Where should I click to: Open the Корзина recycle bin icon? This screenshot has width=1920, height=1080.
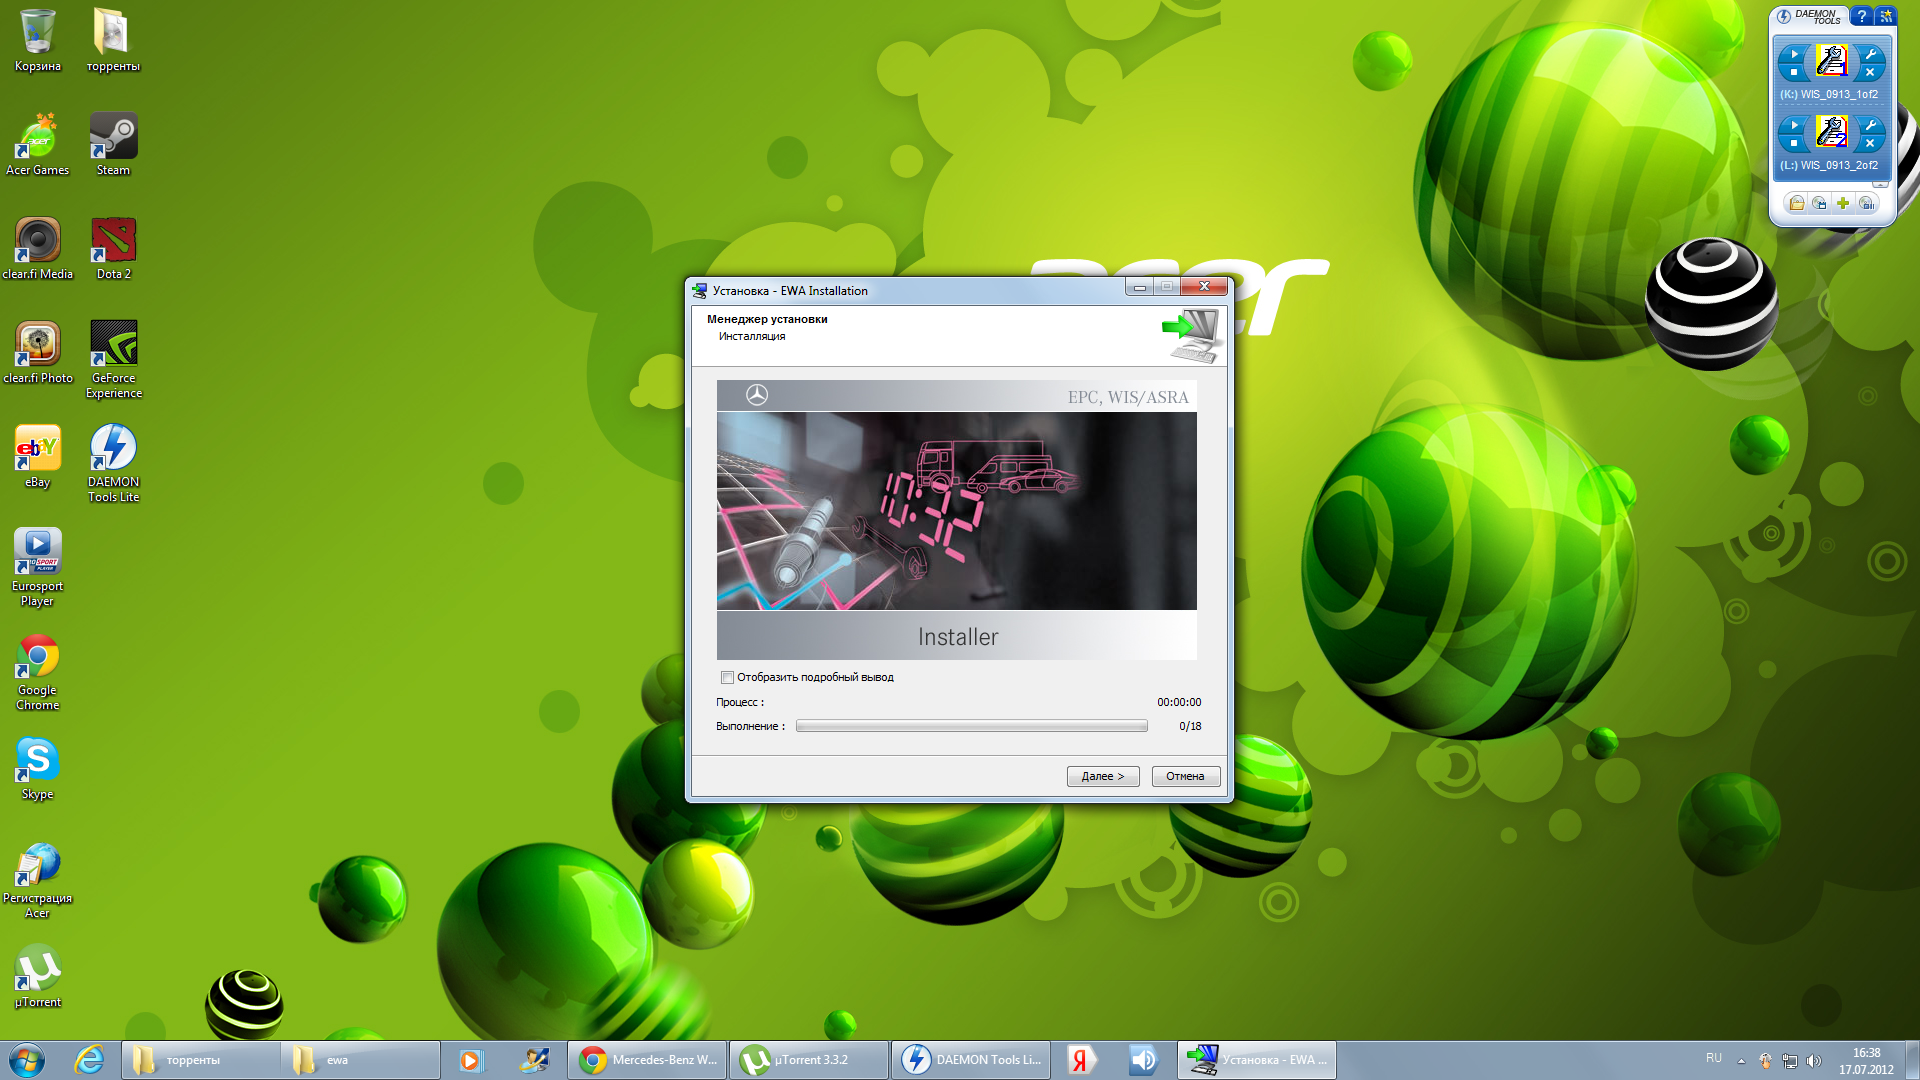(x=38, y=41)
